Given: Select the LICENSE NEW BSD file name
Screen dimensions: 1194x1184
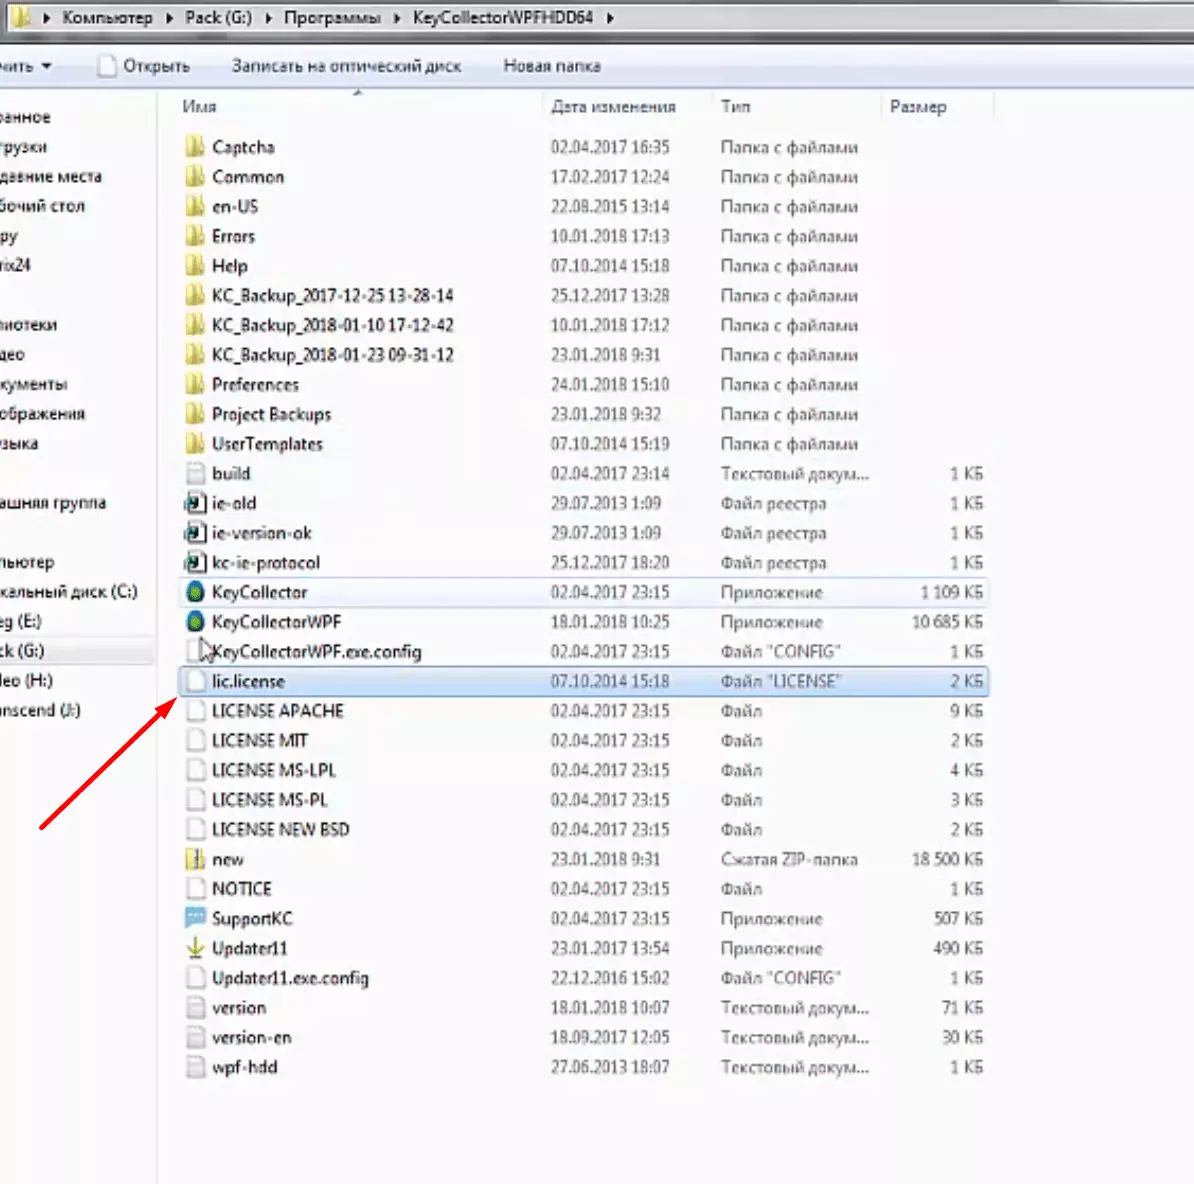Looking at the screenshot, I should click(x=280, y=830).
